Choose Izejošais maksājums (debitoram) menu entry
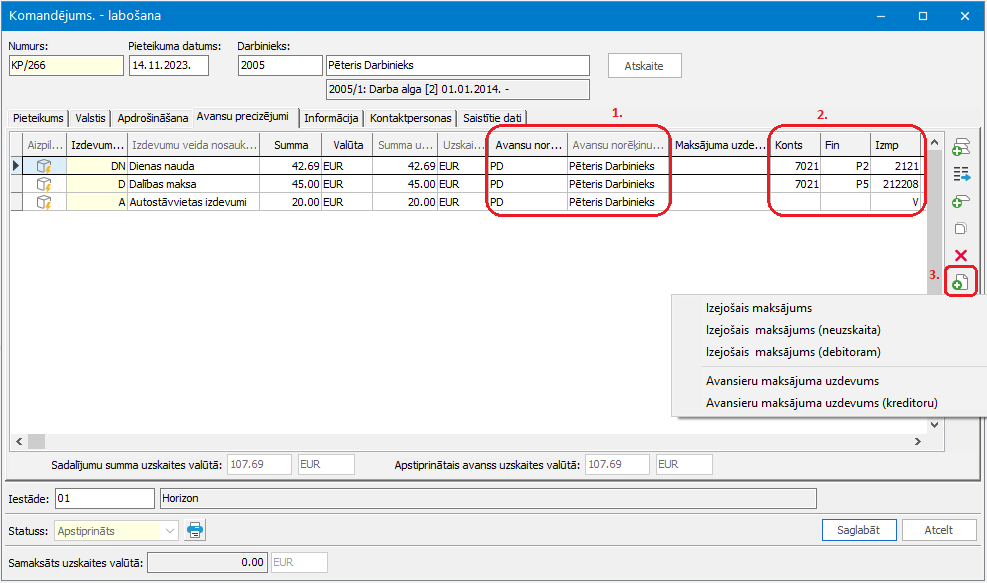Viewport: 987px width, 583px height. [792, 352]
